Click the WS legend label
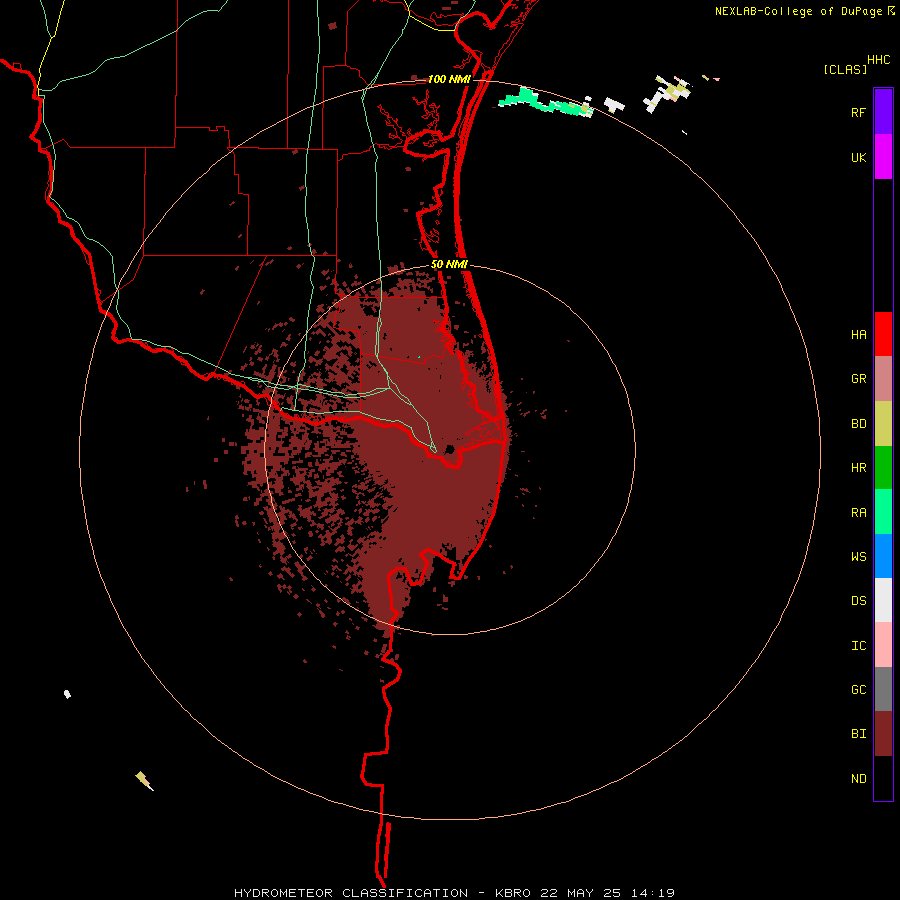 (858, 557)
